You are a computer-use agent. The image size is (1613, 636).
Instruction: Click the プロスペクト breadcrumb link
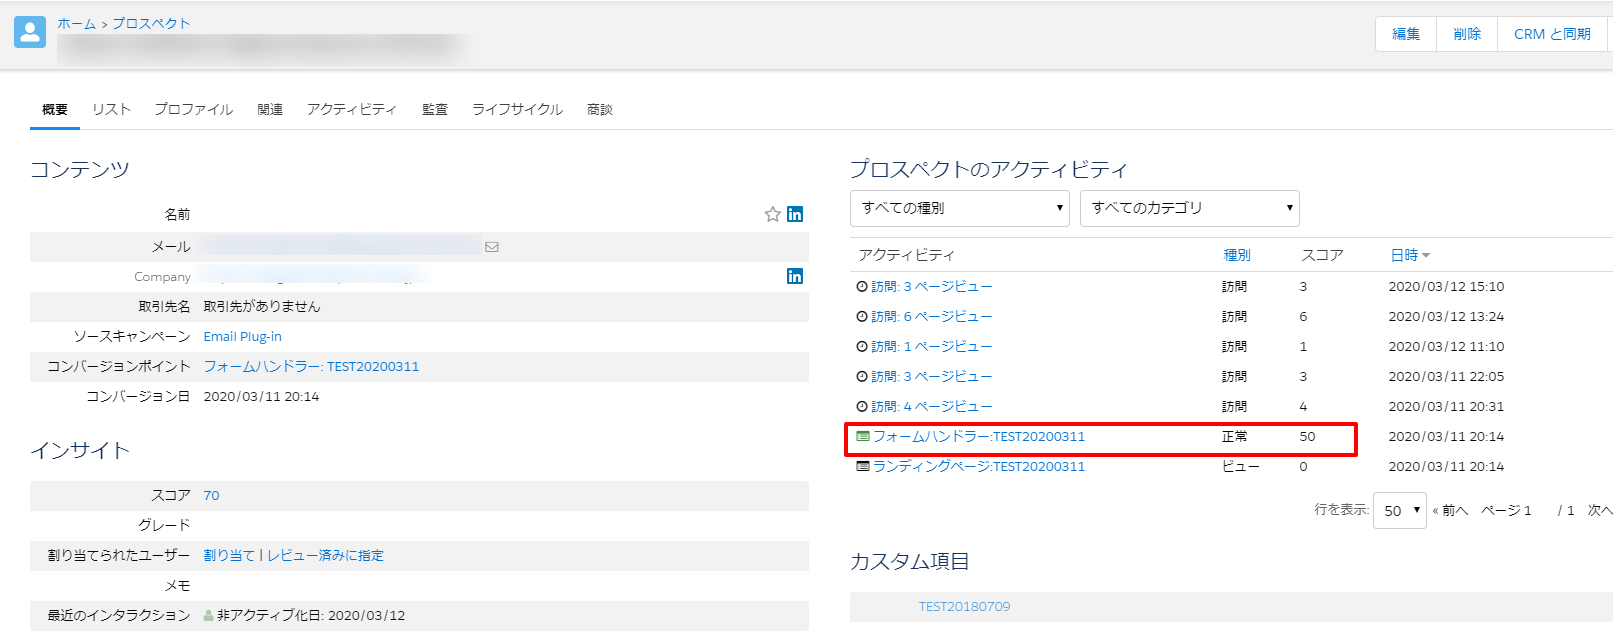click(151, 23)
